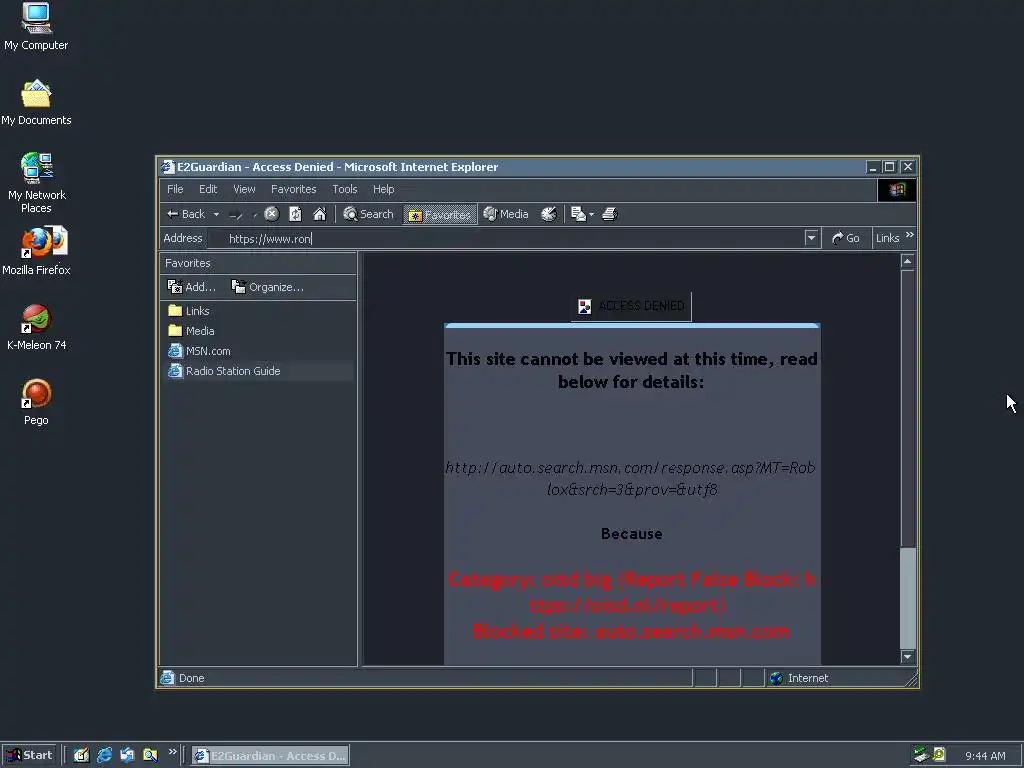Open the Back history dropdown arrow

click(x=216, y=214)
